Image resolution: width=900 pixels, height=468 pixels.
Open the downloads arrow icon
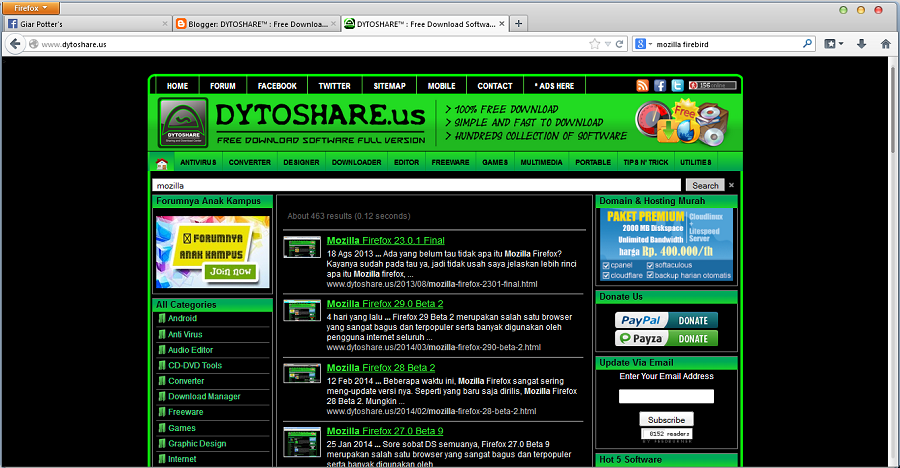tap(861, 44)
